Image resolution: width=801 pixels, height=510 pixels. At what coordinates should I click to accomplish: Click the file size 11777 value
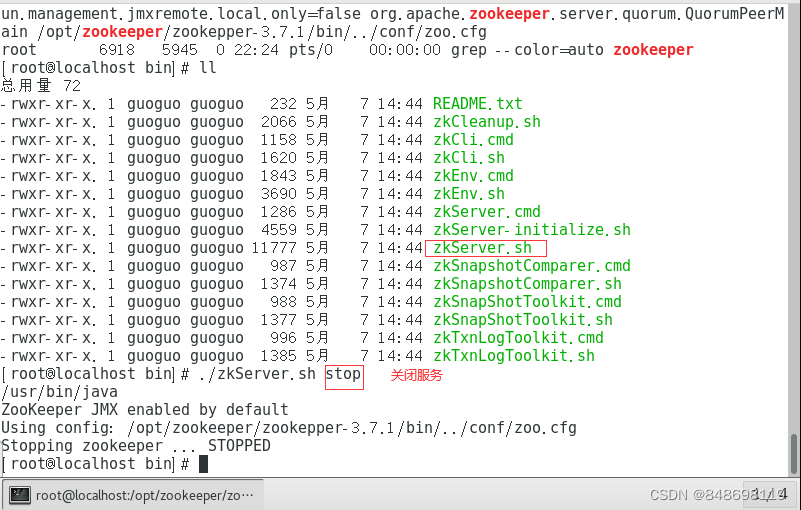tap(274, 248)
